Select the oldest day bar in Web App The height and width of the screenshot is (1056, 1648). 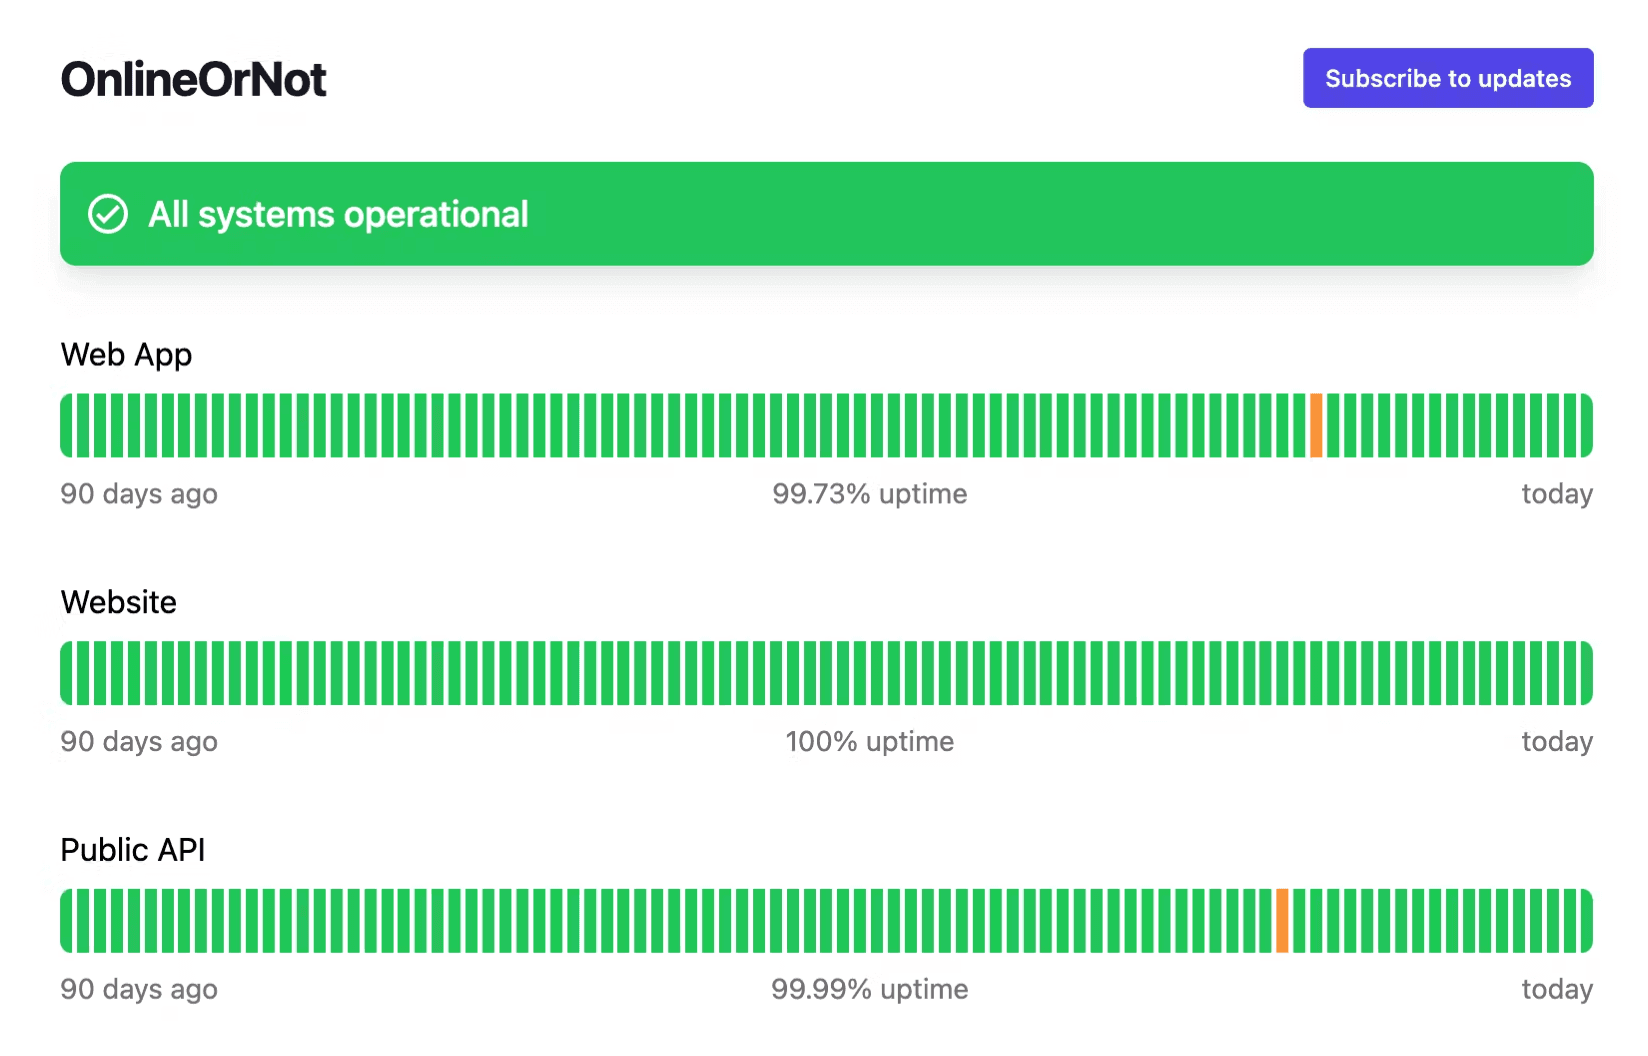67,426
